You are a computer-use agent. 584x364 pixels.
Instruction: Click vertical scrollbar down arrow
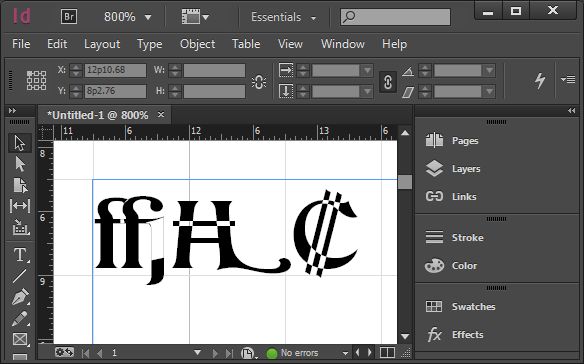click(405, 336)
